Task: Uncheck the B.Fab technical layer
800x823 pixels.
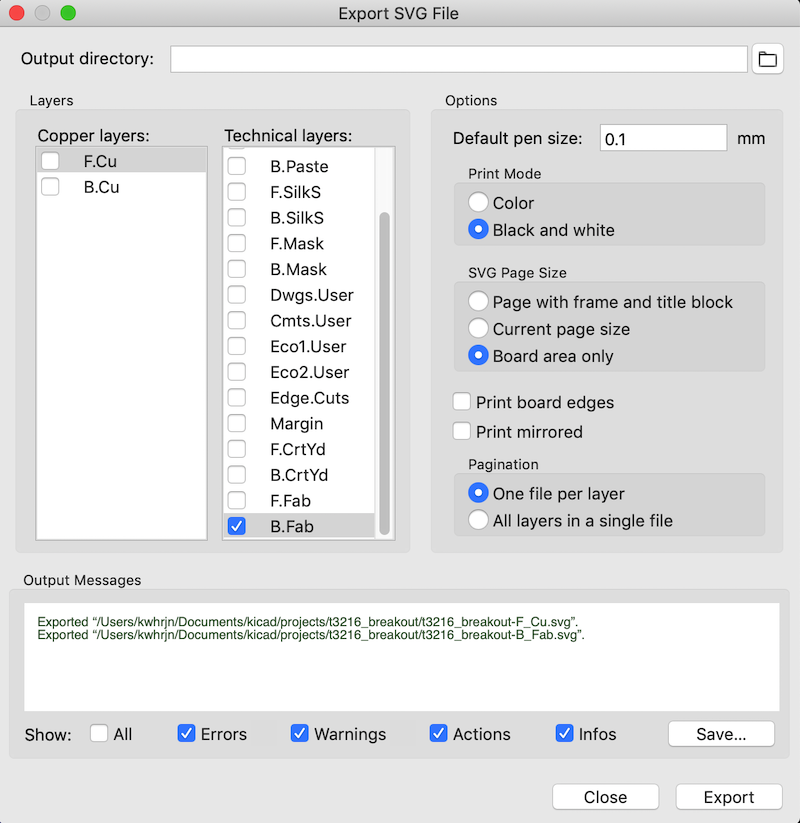Action: (237, 526)
